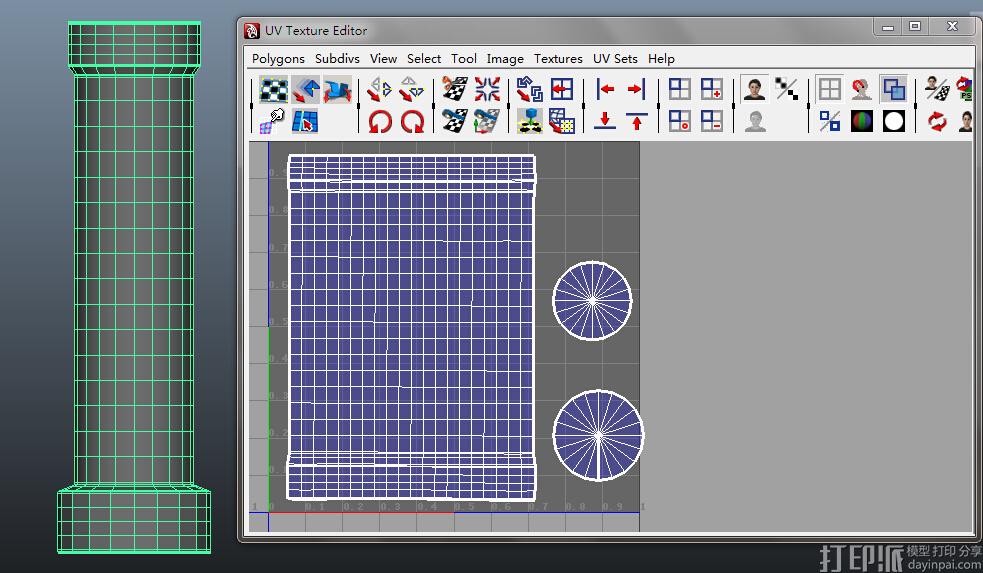Open the Polygons menu
The width and height of the screenshot is (983, 573).
click(278, 58)
